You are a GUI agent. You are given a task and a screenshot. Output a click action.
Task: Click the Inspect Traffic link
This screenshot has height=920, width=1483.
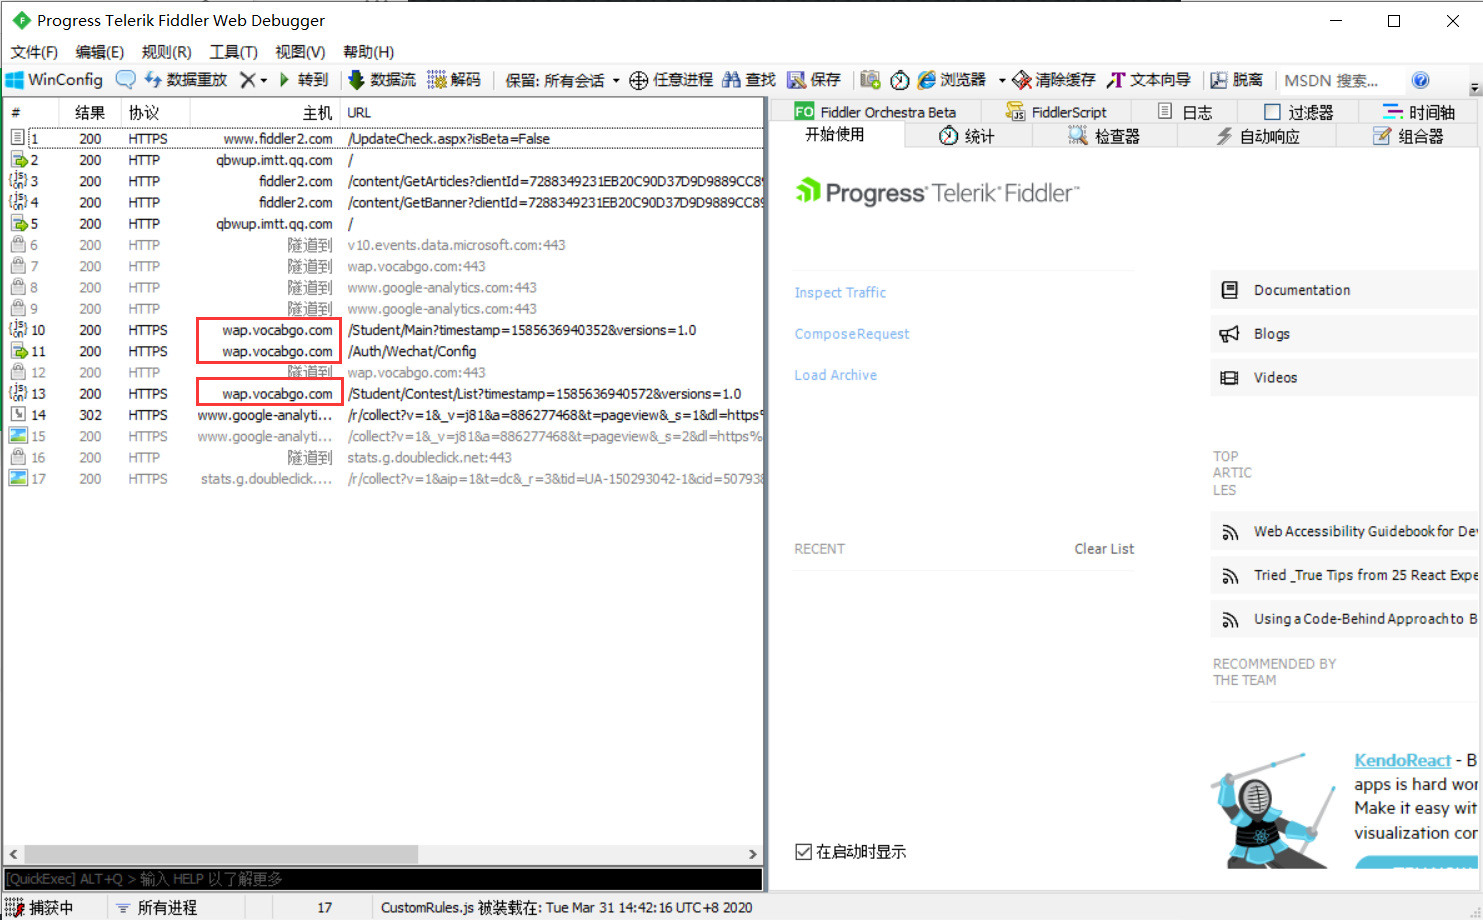tap(840, 292)
